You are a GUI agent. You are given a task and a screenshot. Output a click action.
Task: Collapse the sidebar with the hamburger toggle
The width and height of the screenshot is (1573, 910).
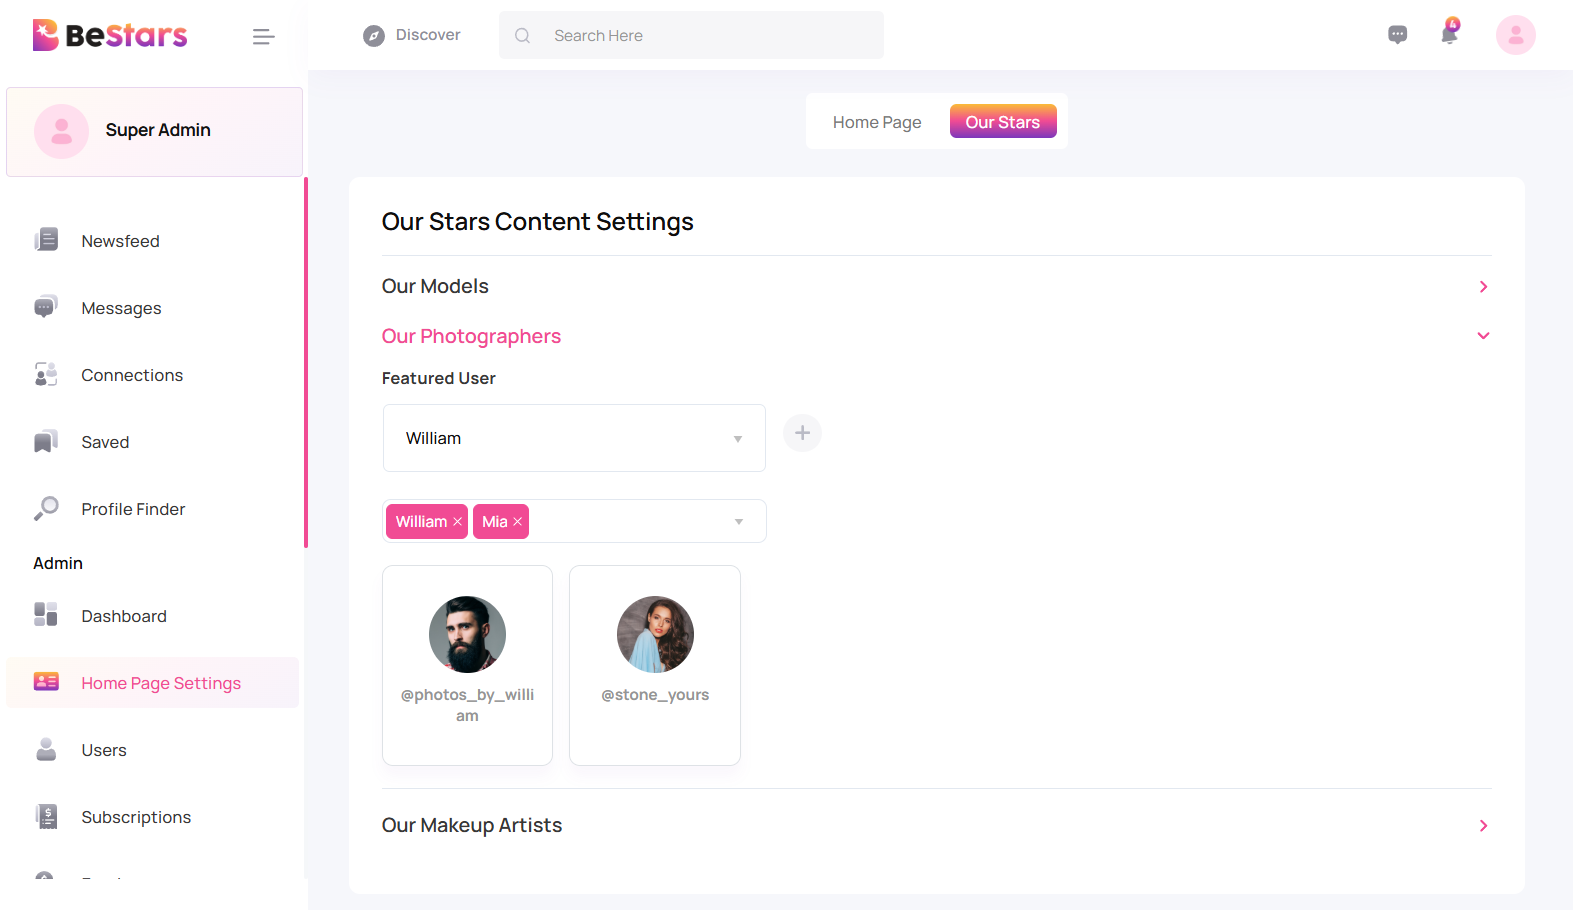point(263,35)
